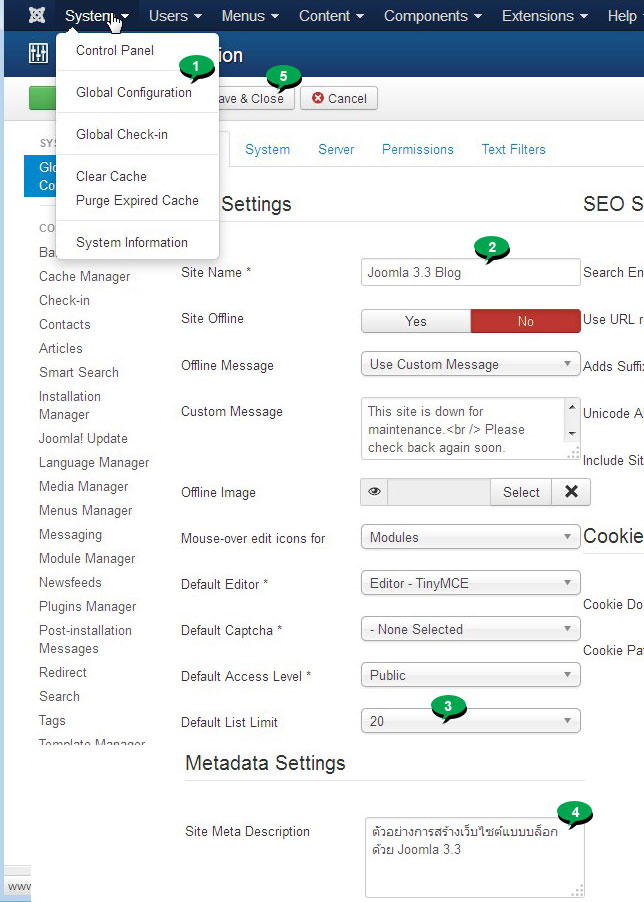Open Newsfeeds in sidebar
644x902 pixels.
(x=70, y=583)
